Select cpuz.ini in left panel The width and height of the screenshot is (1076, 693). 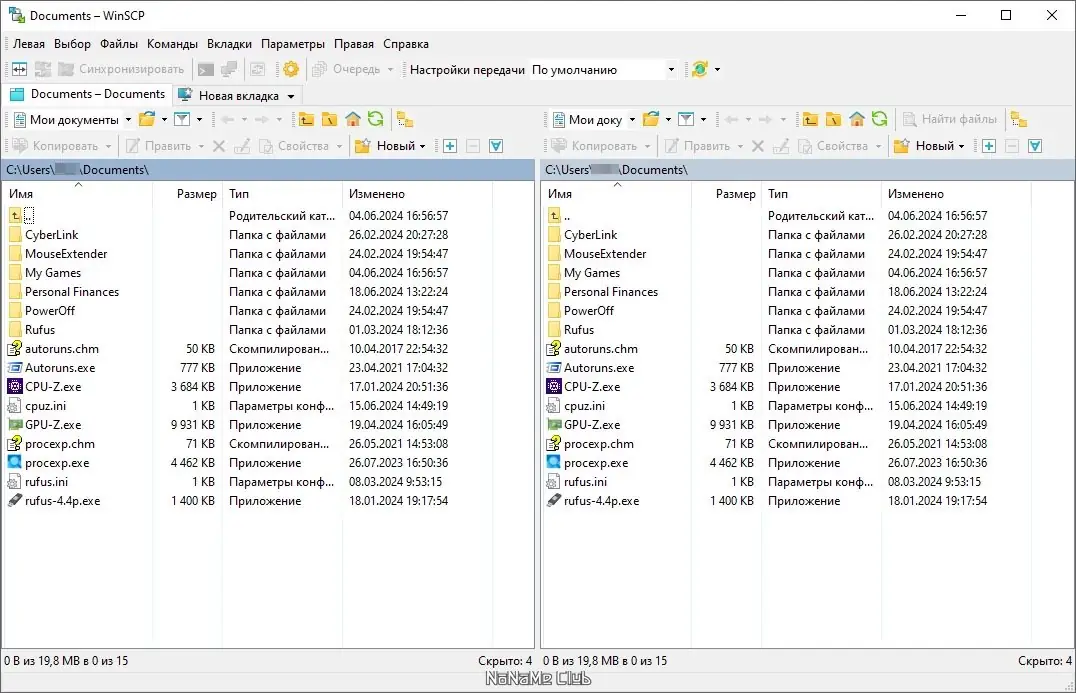click(45, 406)
